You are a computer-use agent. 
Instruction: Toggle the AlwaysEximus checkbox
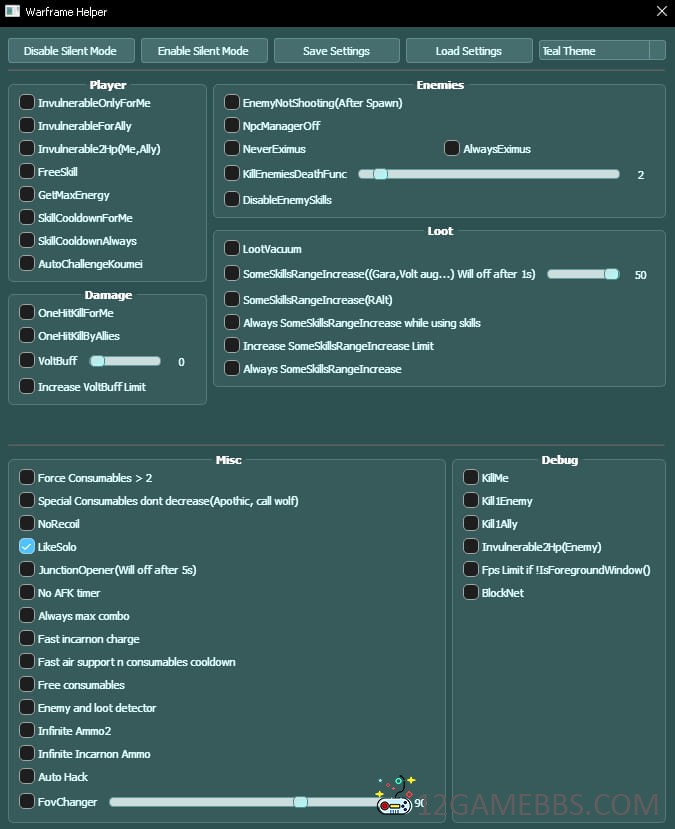coord(452,149)
